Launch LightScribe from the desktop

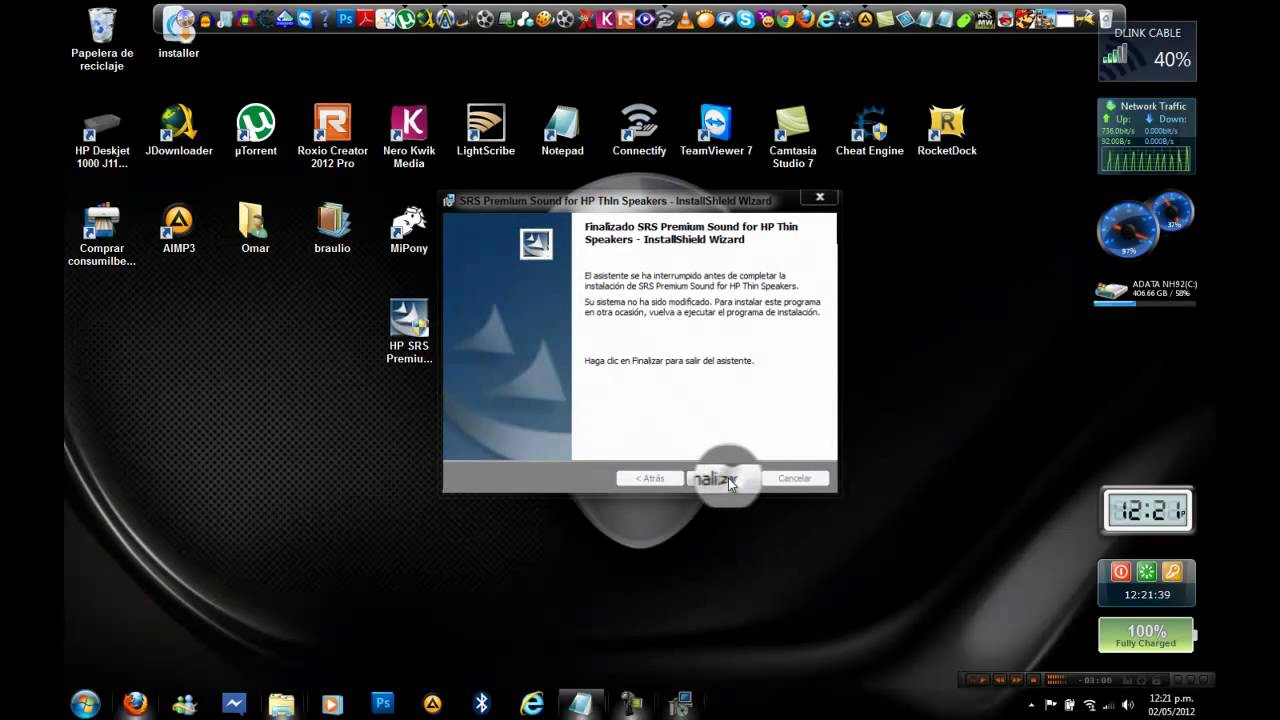[x=486, y=131]
